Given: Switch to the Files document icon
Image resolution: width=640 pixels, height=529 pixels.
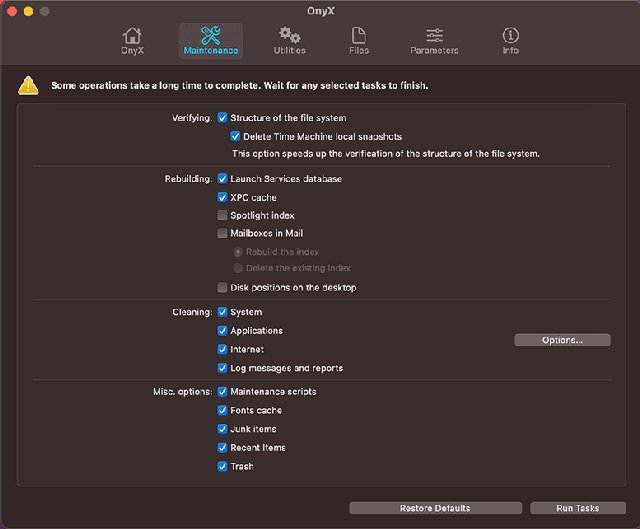Looking at the screenshot, I should [x=358, y=37].
